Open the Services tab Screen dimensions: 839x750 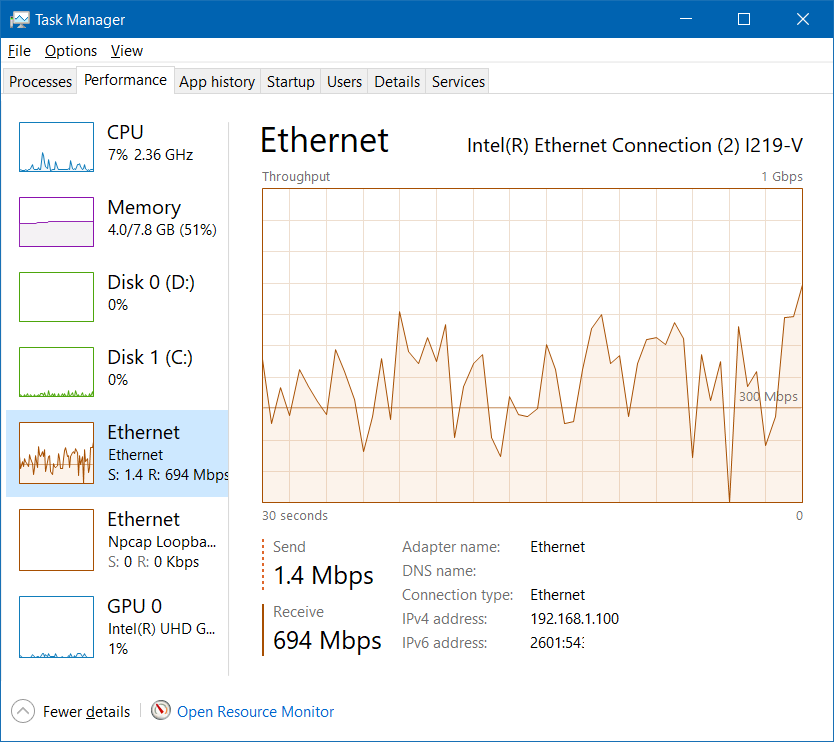pos(458,81)
